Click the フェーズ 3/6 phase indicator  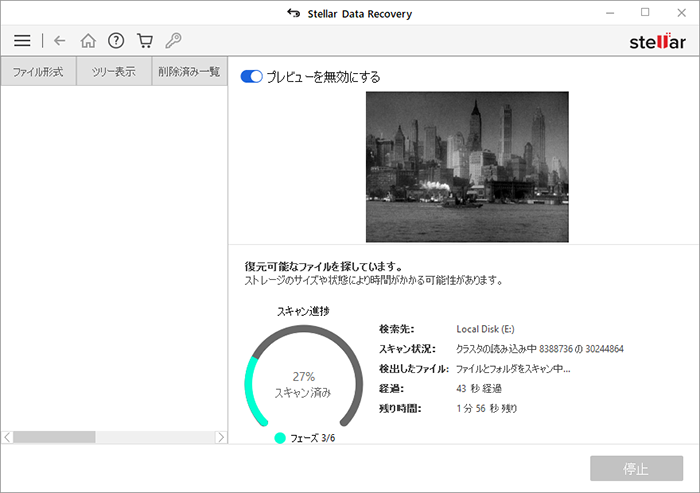coord(304,438)
